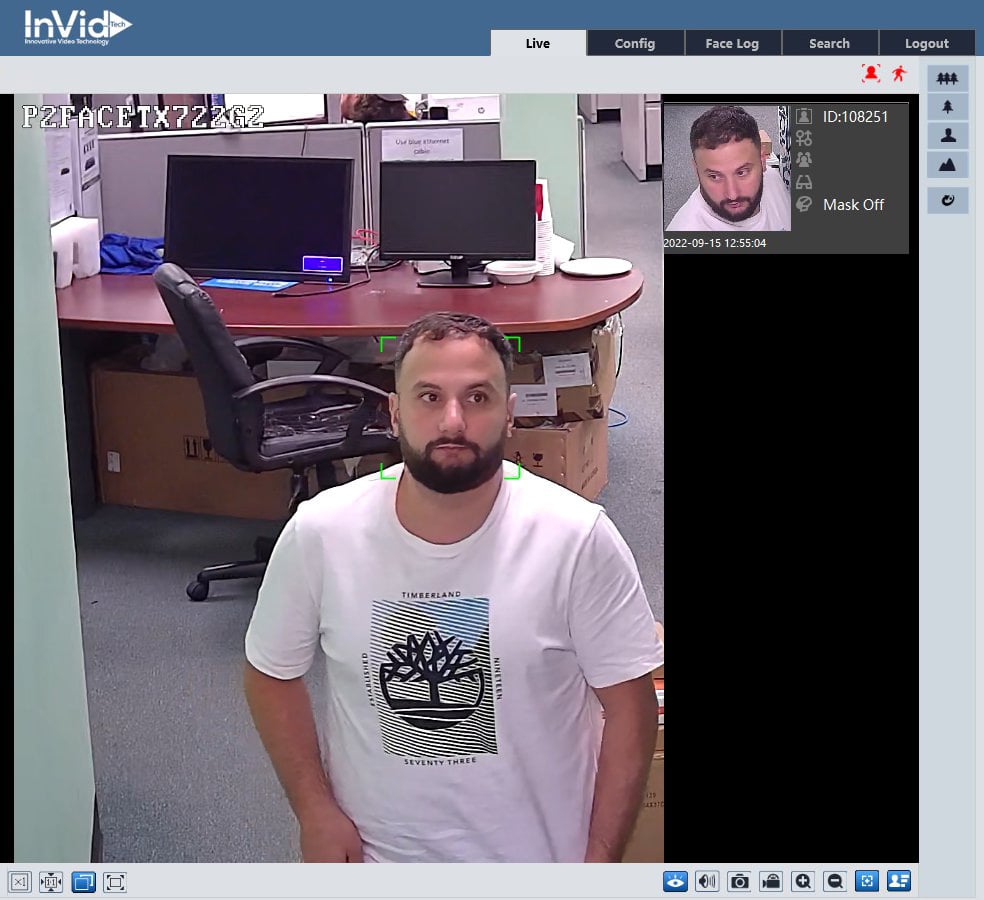This screenshot has height=900, width=984.
Task: Select the person silhouette scene button
Action: pos(947,135)
